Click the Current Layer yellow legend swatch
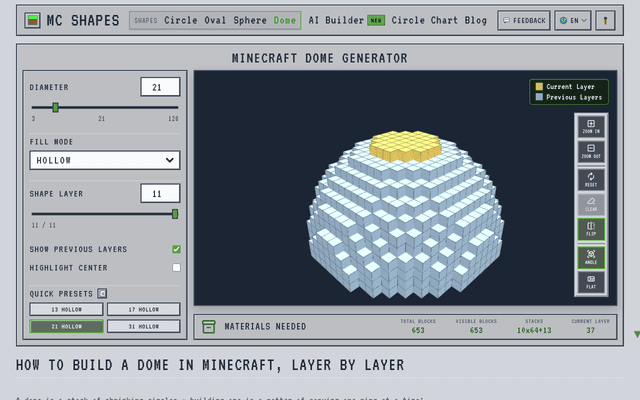 (x=539, y=87)
